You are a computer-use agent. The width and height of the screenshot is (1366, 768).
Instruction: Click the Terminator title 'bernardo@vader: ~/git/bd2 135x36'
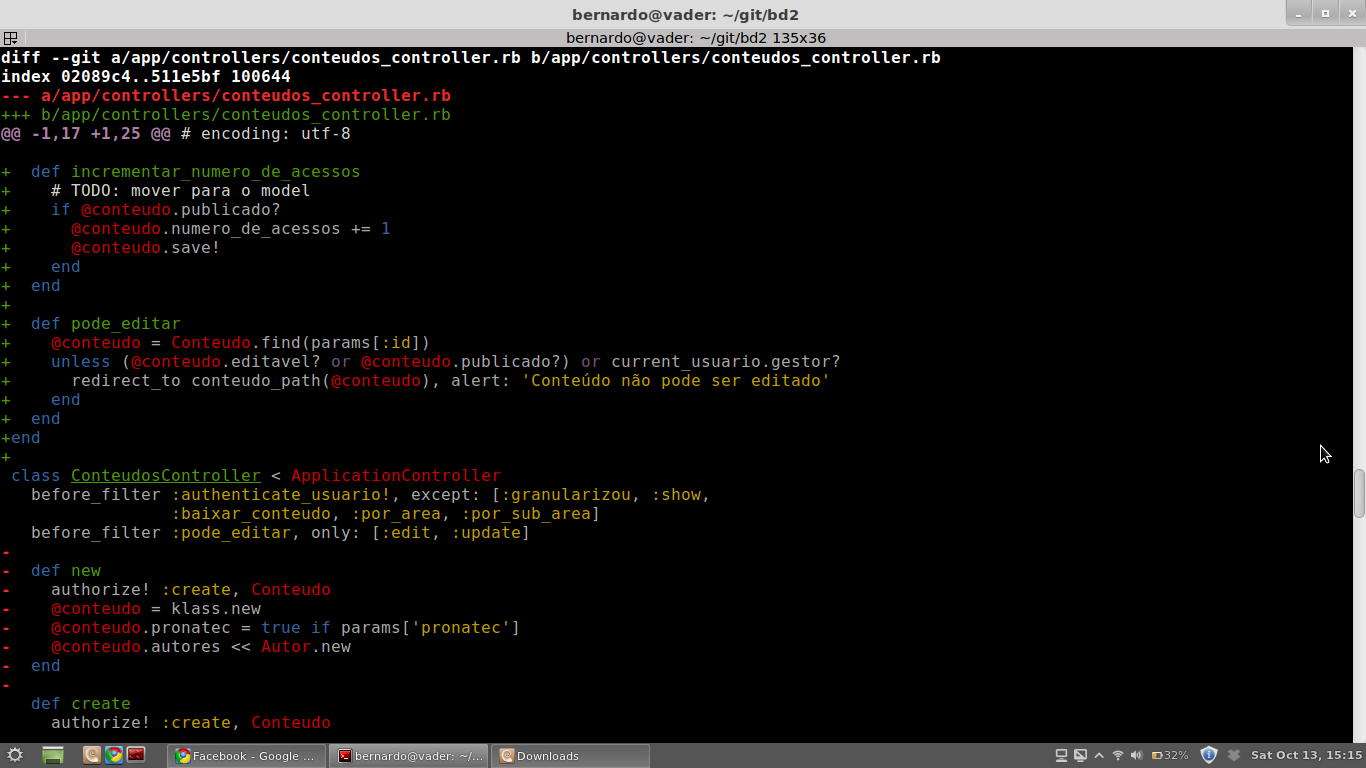click(696, 38)
